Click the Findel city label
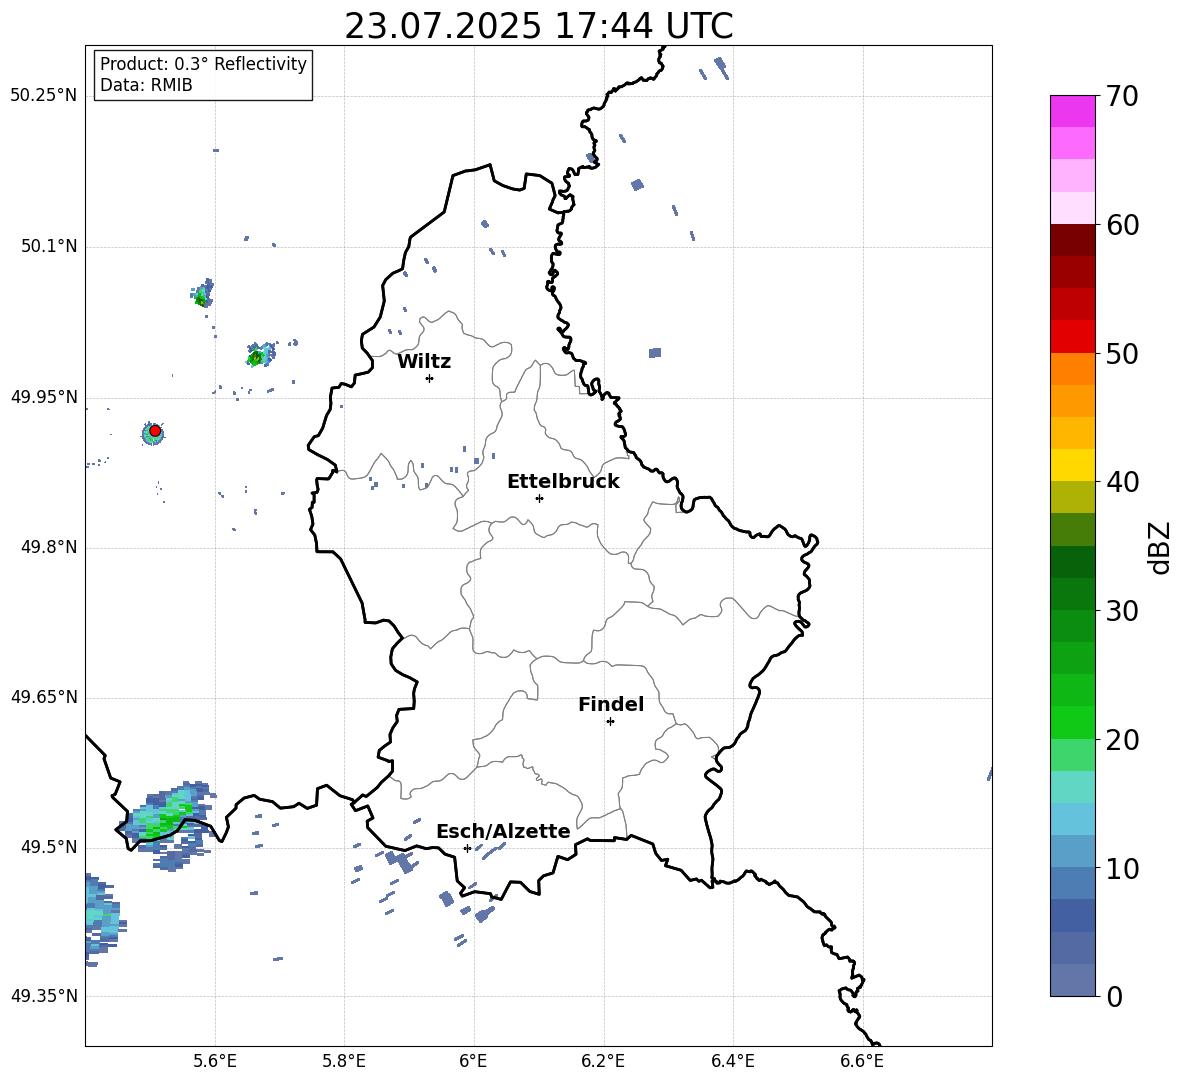 click(x=611, y=704)
